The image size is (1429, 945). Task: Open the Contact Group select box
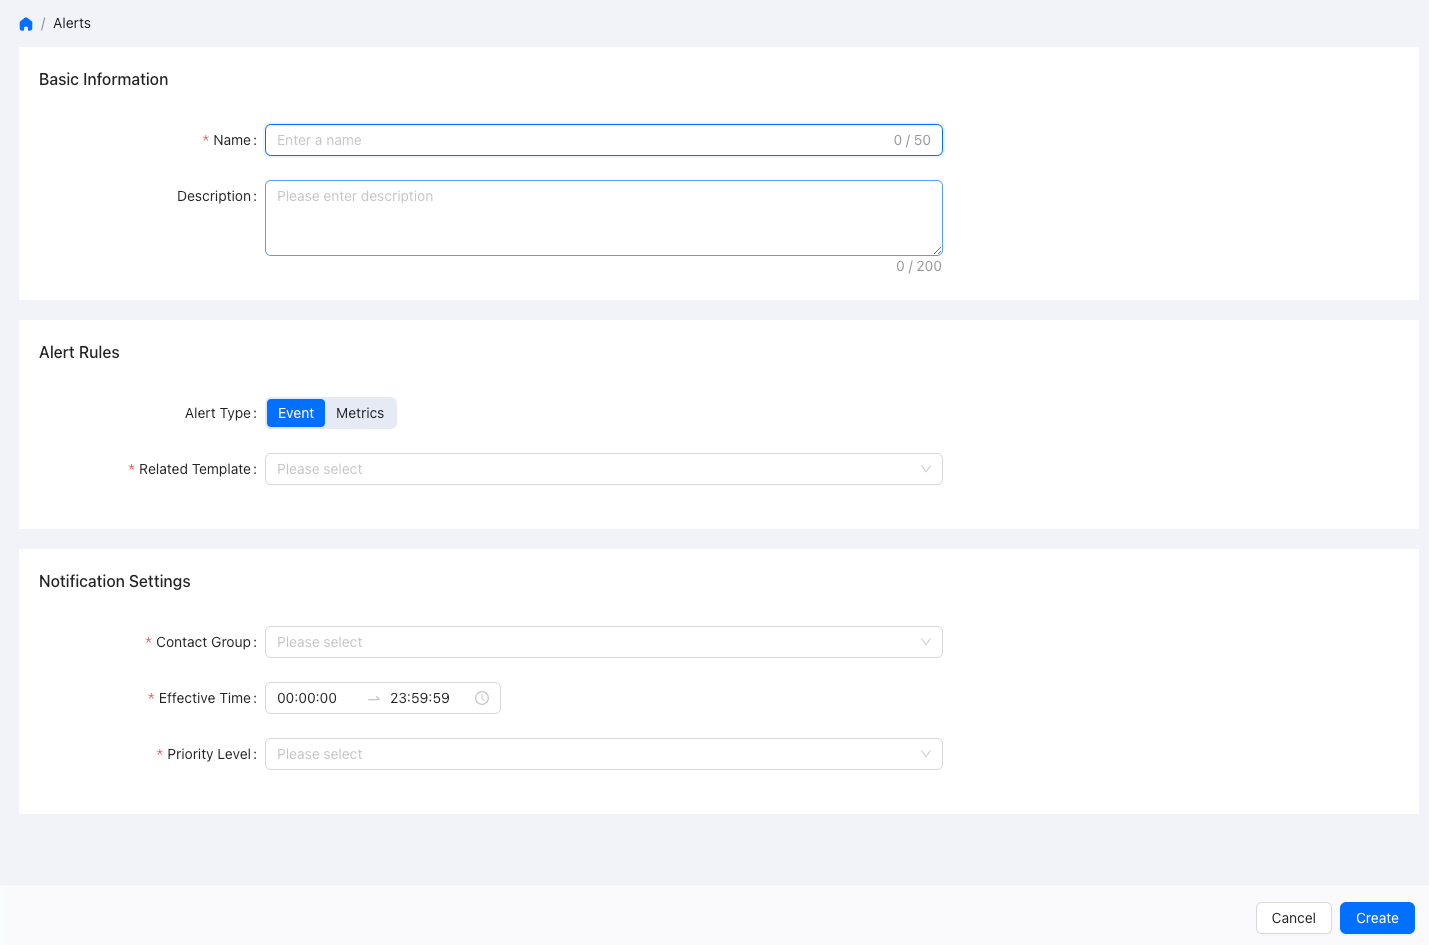pyautogui.click(x=590, y=642)
